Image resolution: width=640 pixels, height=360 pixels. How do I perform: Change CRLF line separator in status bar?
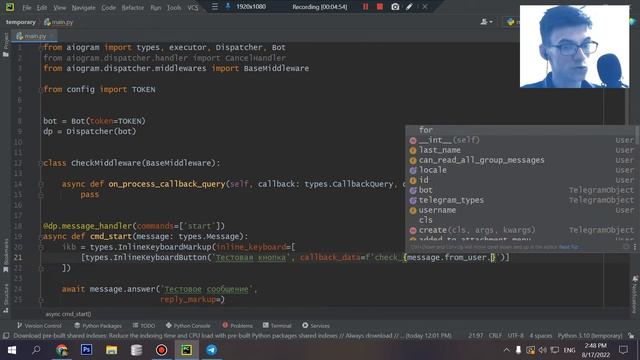click(x=495, y=336)
